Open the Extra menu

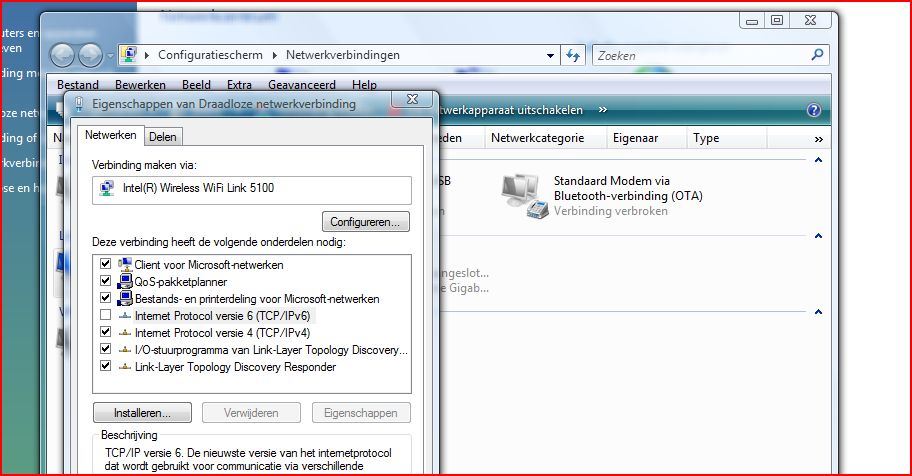coord(239,85)
